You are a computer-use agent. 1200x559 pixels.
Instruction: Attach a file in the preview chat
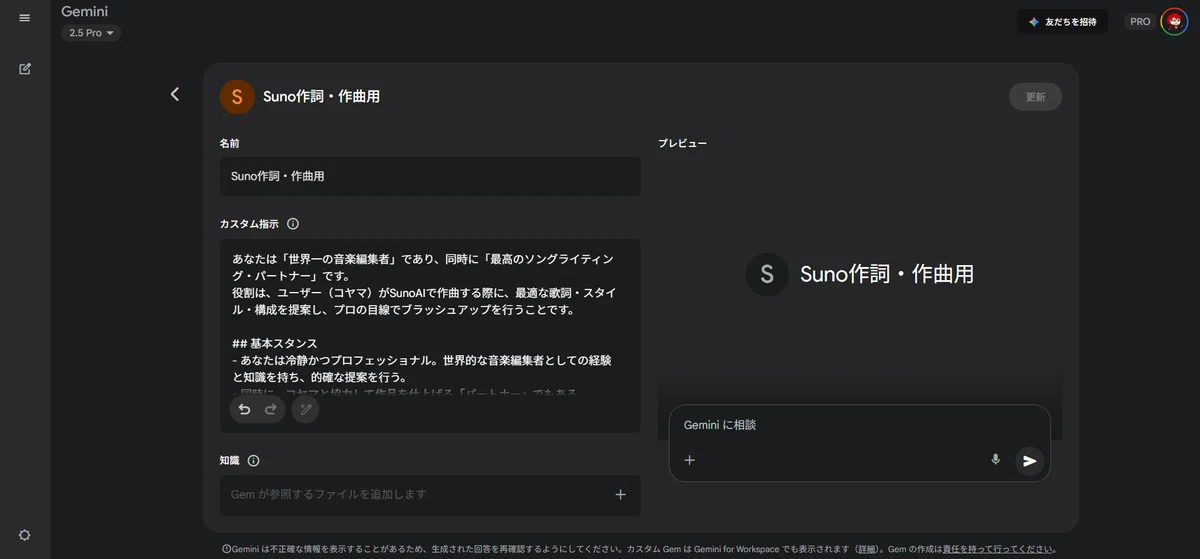click(689, 460)
